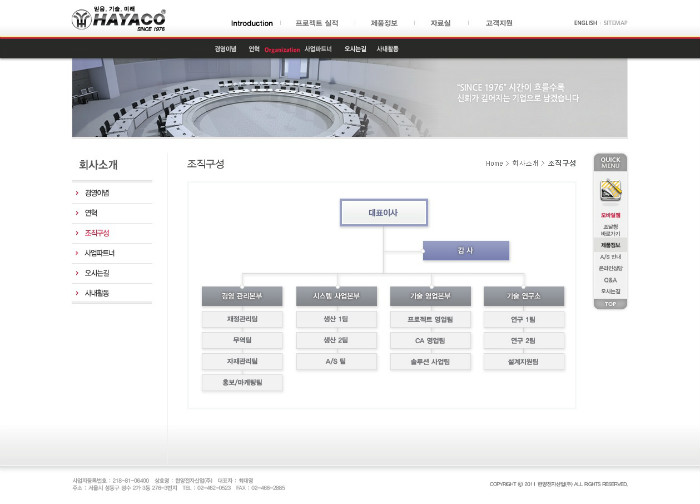Screen dimensions: 700x504
Task: Click the QUICK MENU header
Action: tap(610, 162)
